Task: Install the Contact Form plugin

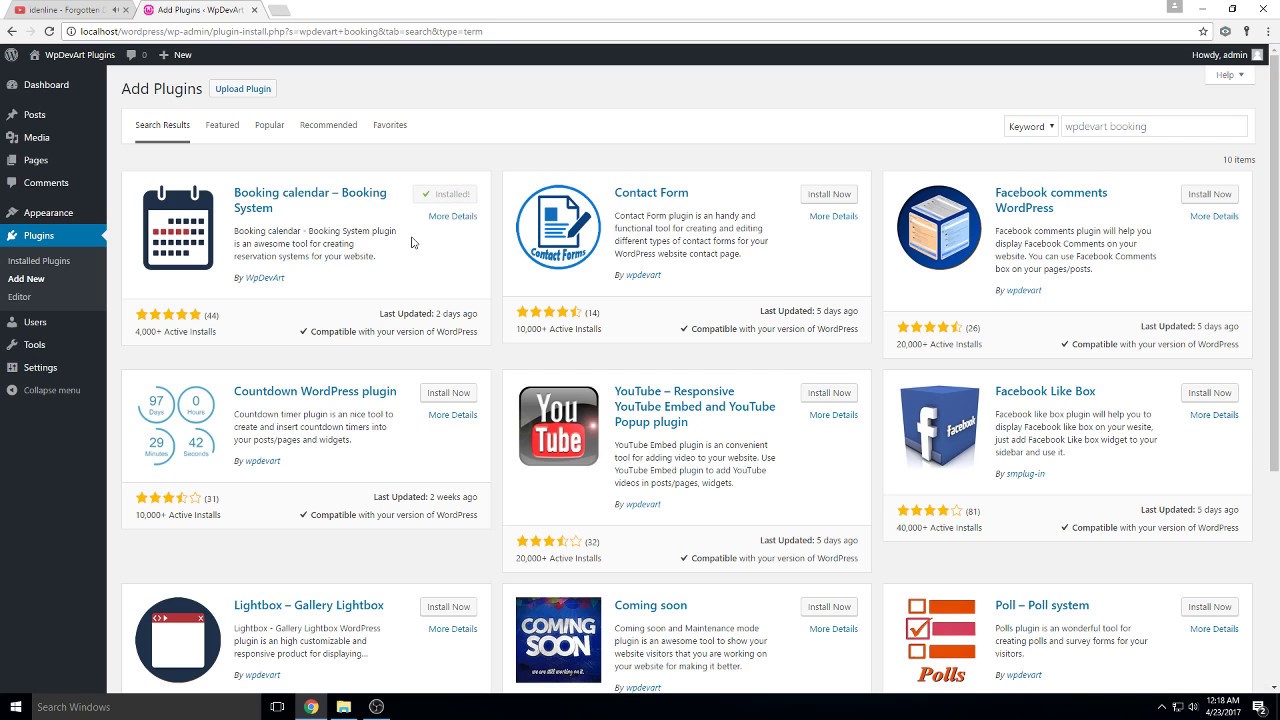Action: click(x=829, y=194)
